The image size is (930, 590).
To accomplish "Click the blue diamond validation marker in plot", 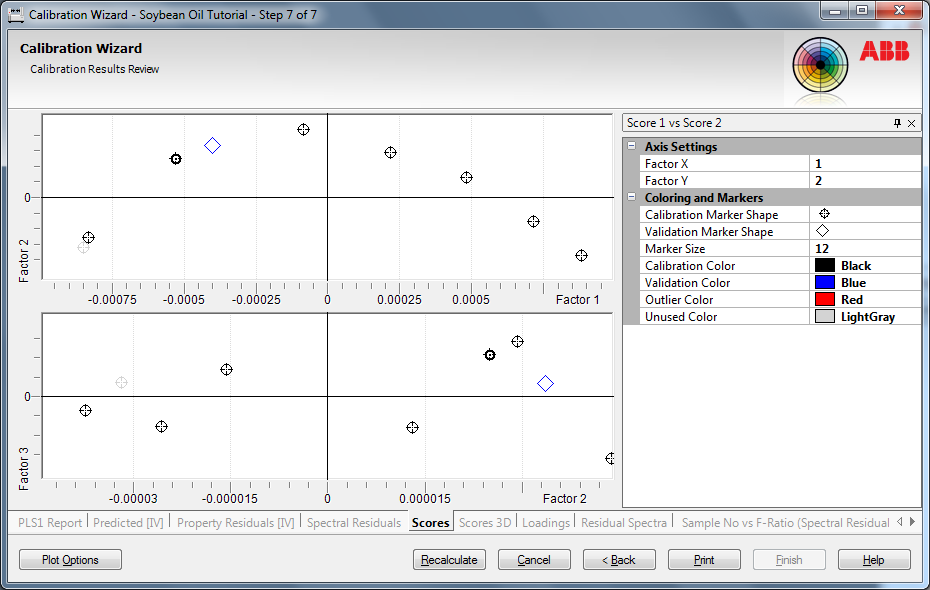I will point(545,383).
